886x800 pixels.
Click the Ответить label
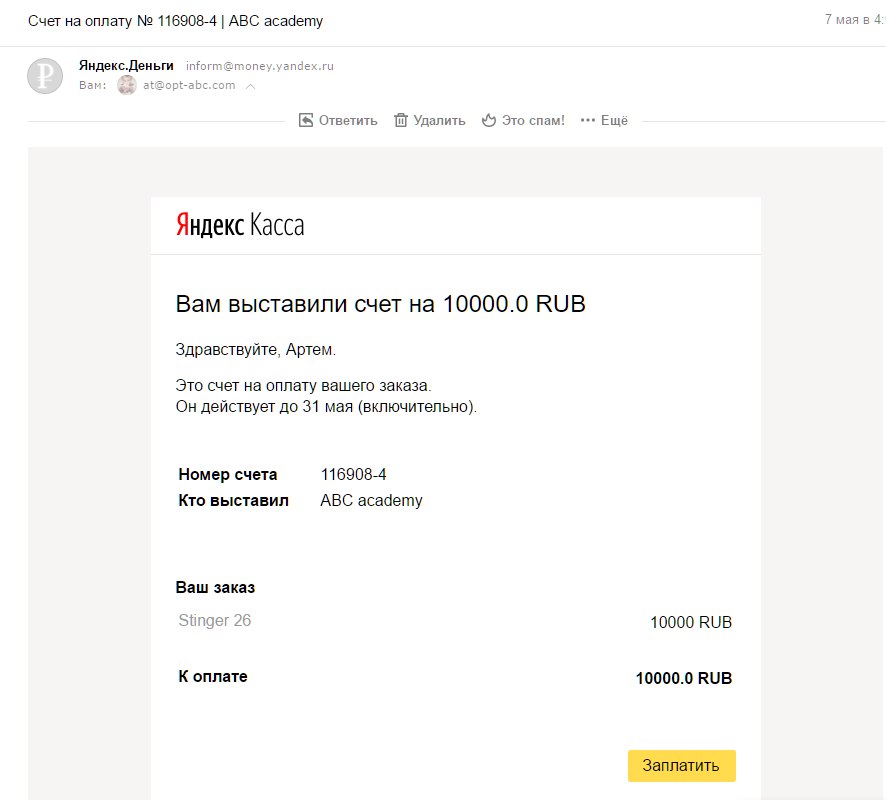(x=348, y=120)
